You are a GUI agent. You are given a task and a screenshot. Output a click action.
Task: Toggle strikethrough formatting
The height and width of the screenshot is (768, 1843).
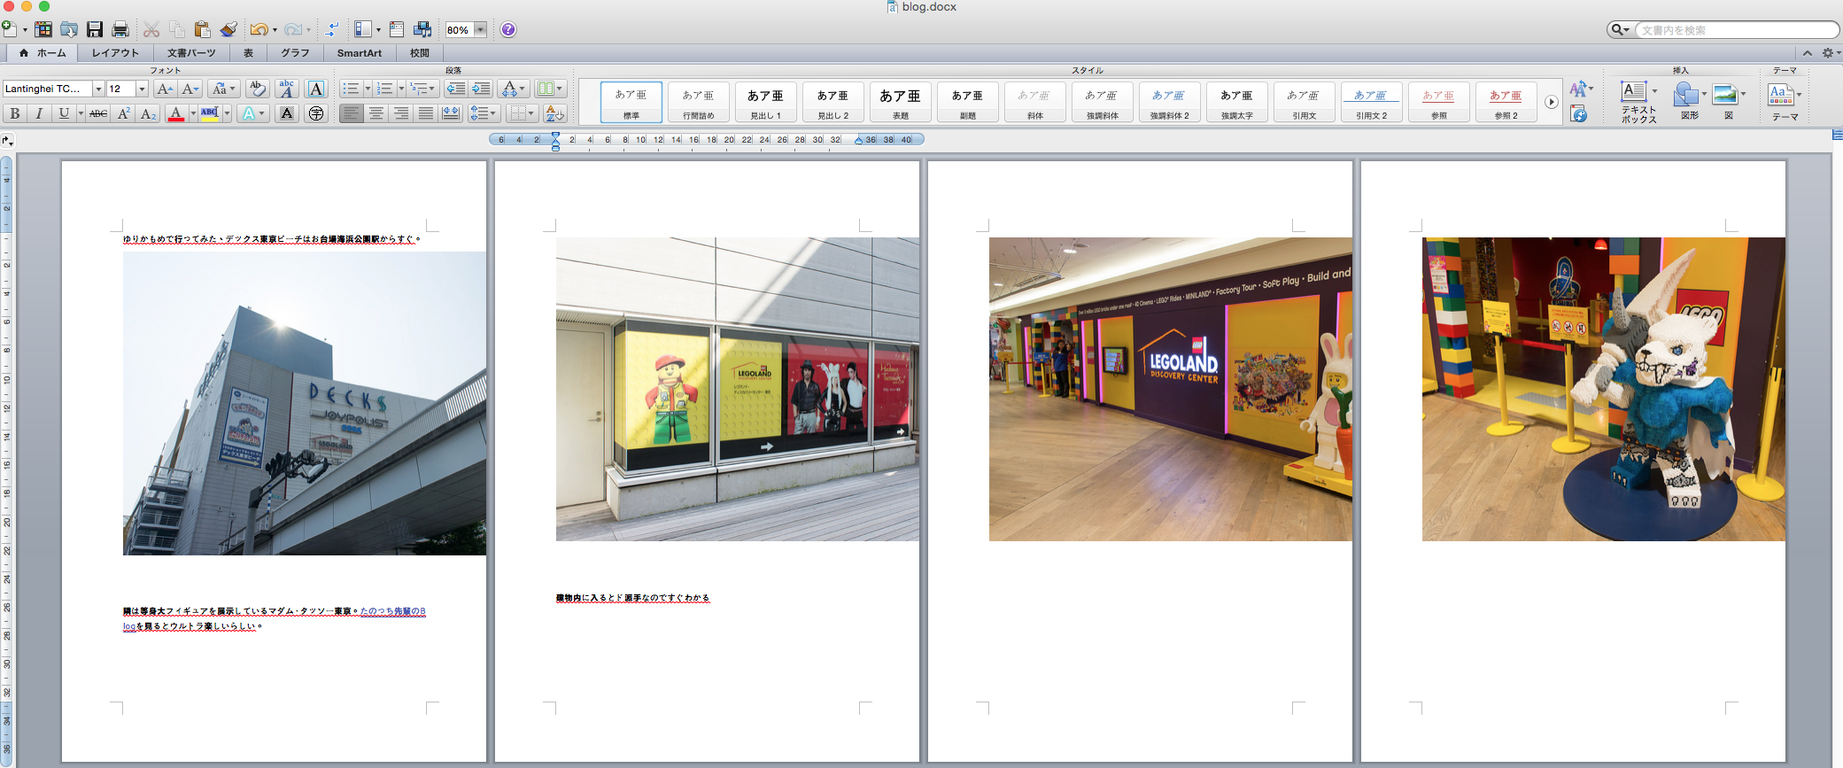point(98,114)
